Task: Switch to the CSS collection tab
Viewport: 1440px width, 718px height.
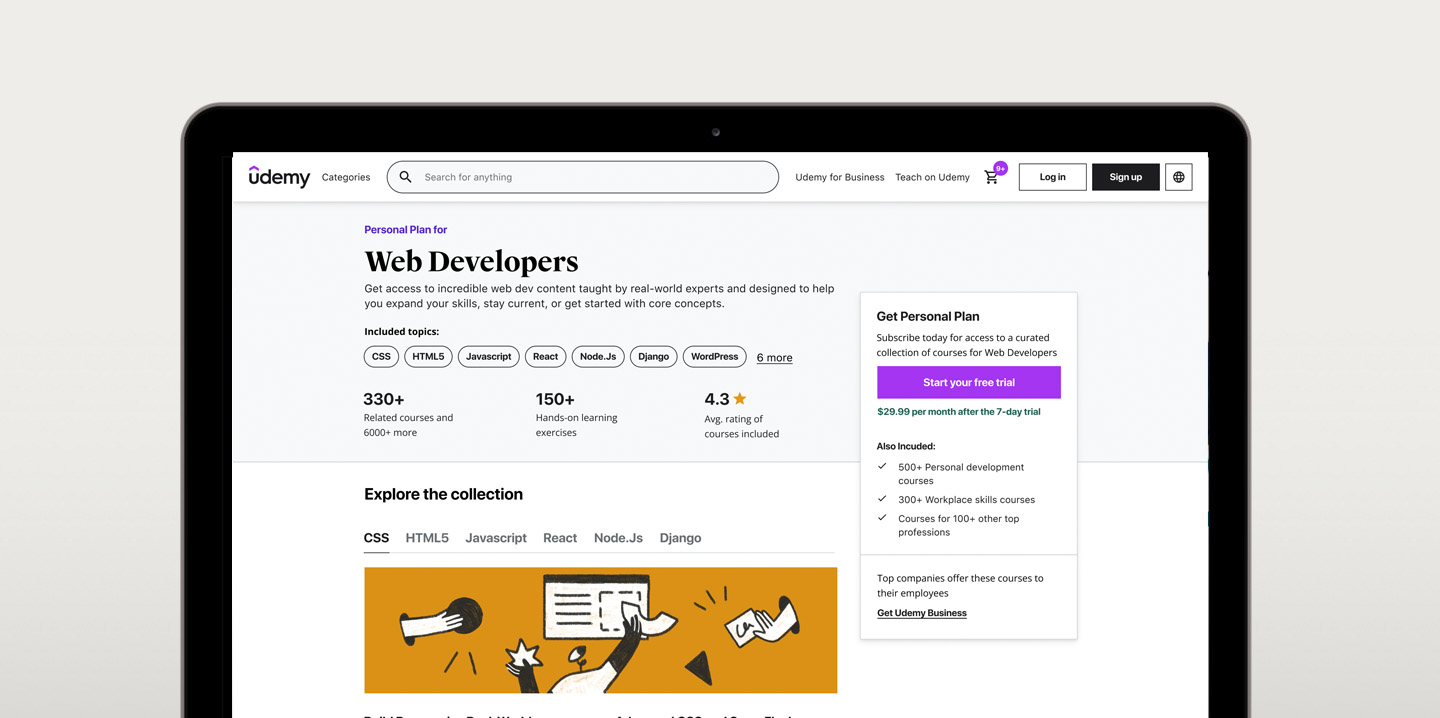Action: 376,538
